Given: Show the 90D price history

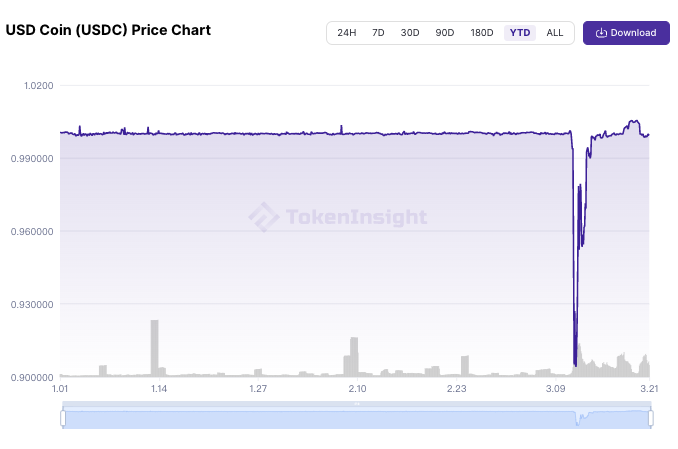Looking at the screenshot, I should [444, 33].
